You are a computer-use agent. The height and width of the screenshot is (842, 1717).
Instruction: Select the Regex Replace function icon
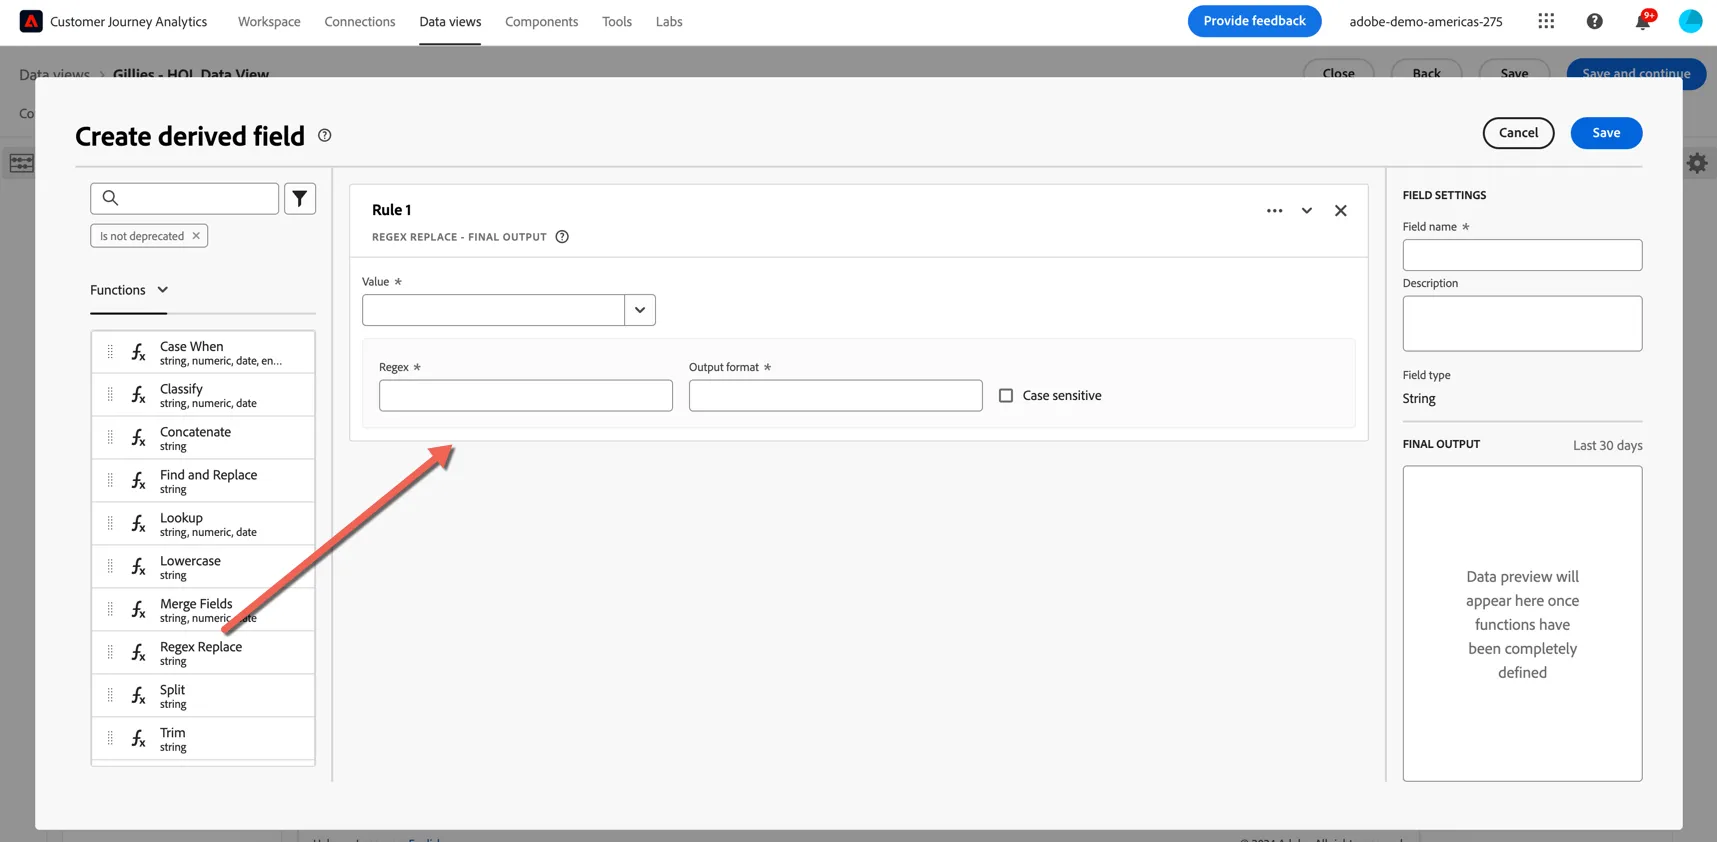coord(139,653)
